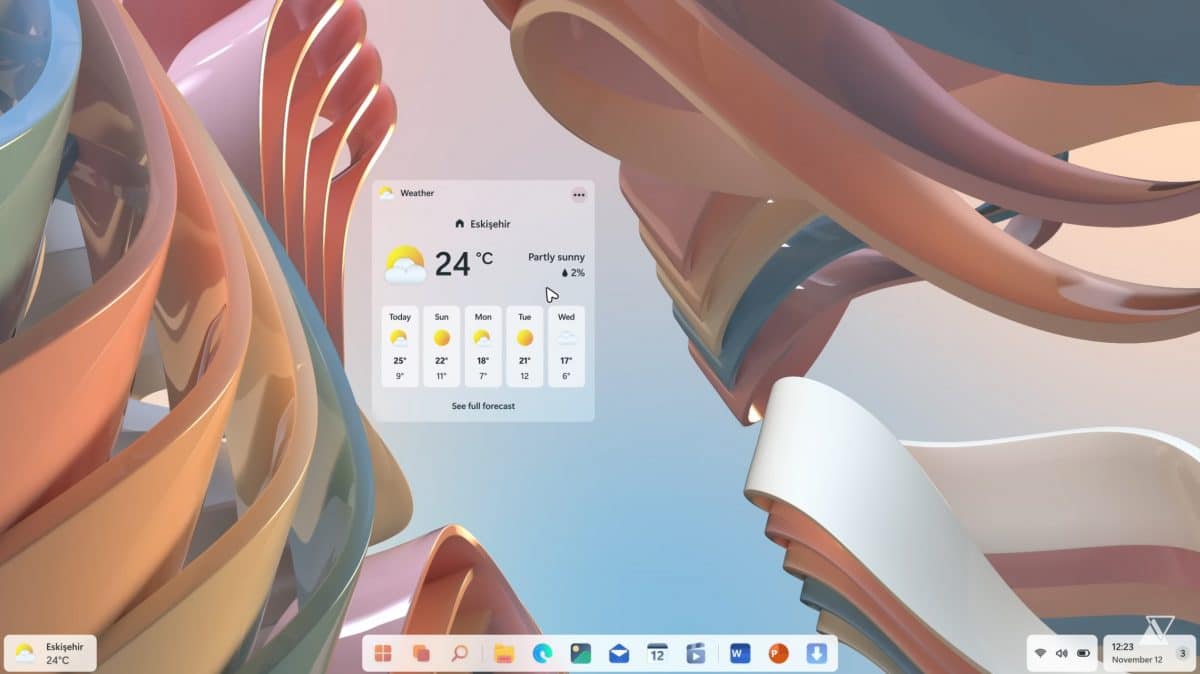
Task: Open the Start menu from the taskbar
Action: (x=384, y=653)
